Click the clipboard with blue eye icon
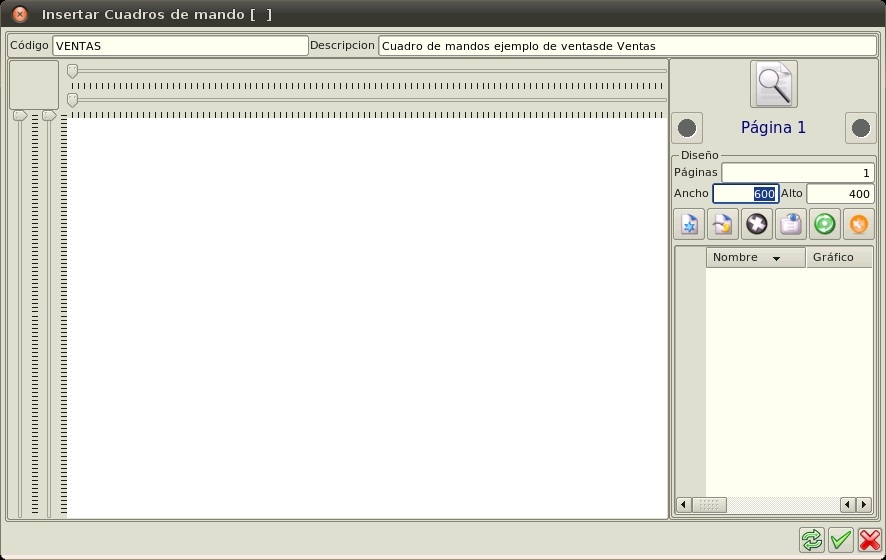 coord(791,224)
